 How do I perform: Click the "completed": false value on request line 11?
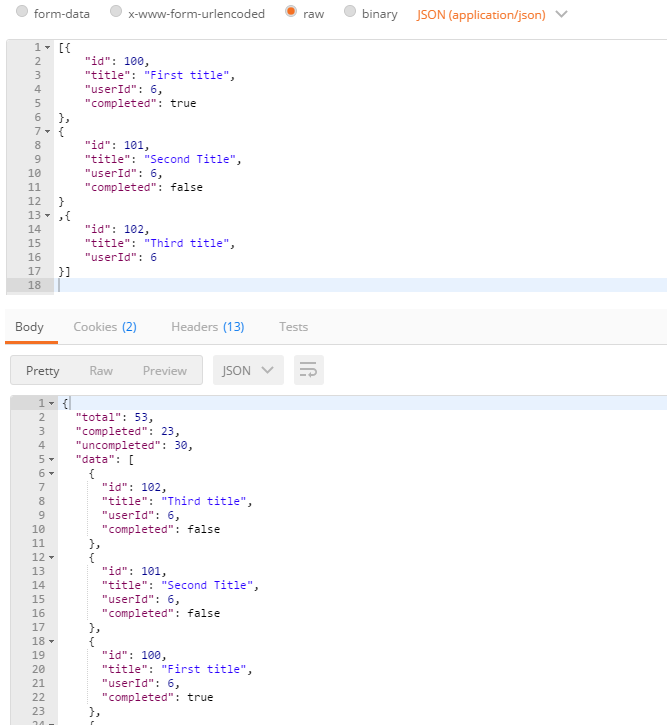pyautogui.click(x=186, y=187)
